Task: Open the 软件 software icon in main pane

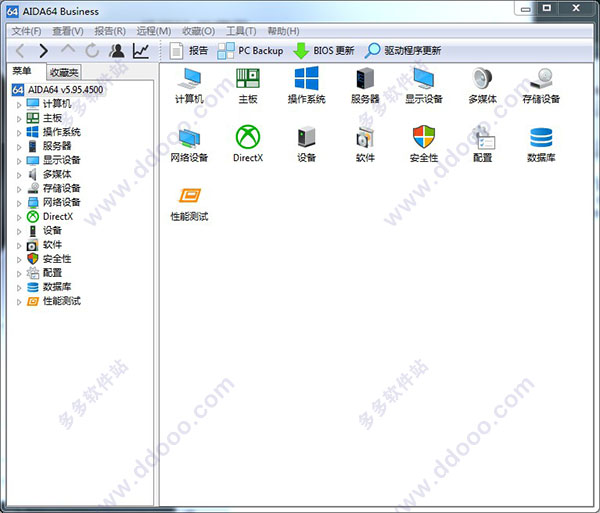Action: (x=365, y=144)
